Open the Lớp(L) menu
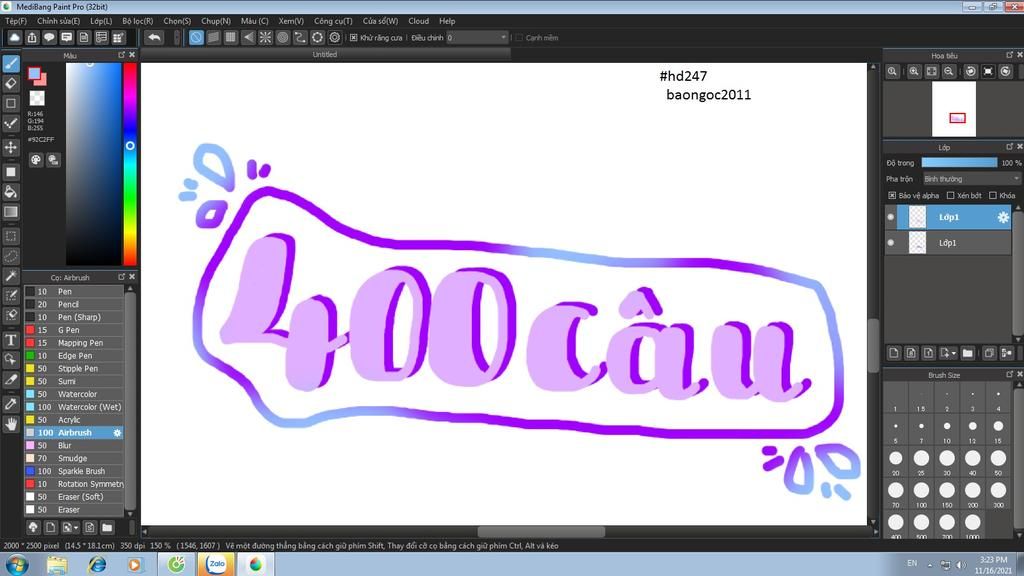The height and width of the screenshot is (576, 1024). pos(101,21)
